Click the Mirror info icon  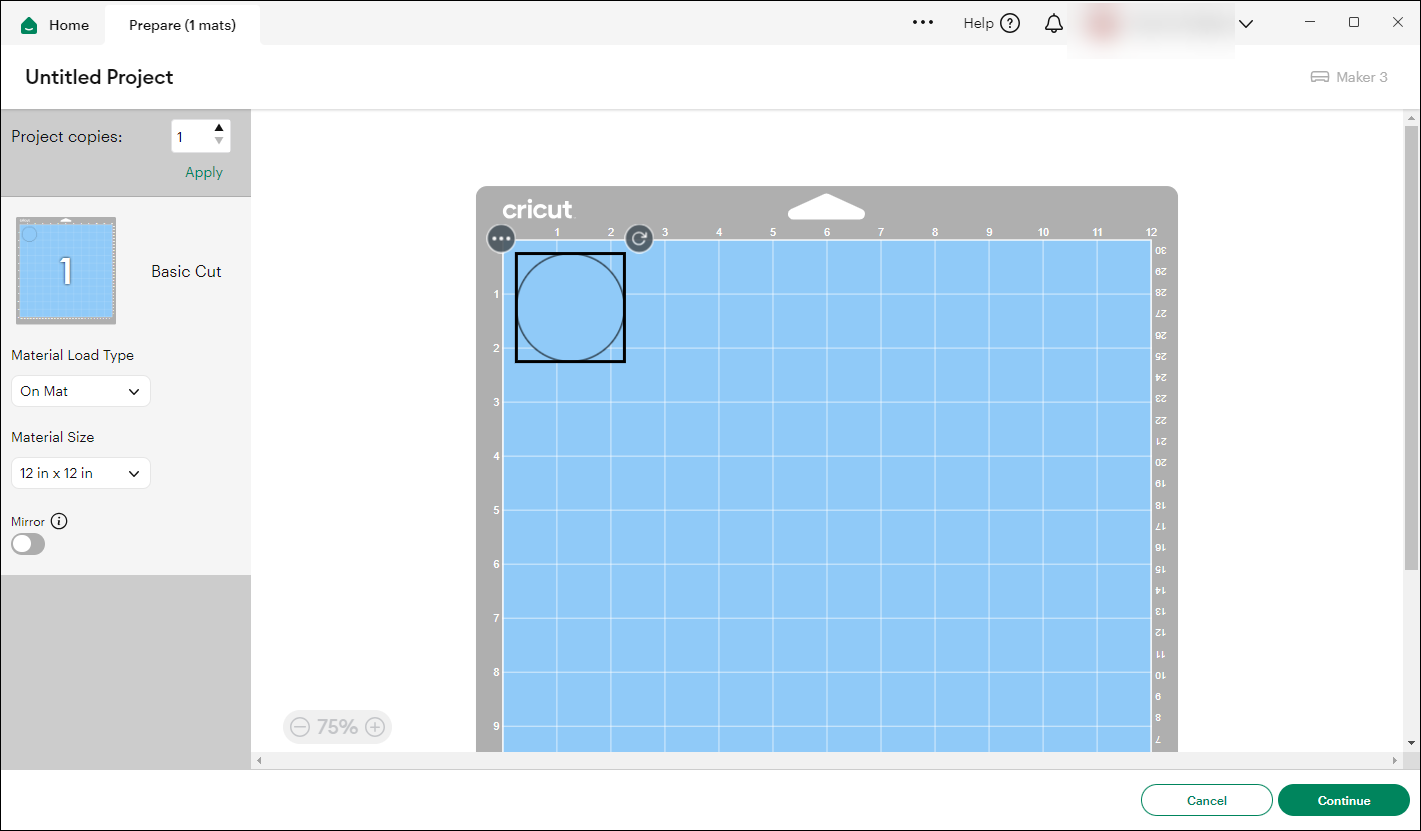pyautogui.click(x=59, y=521)
